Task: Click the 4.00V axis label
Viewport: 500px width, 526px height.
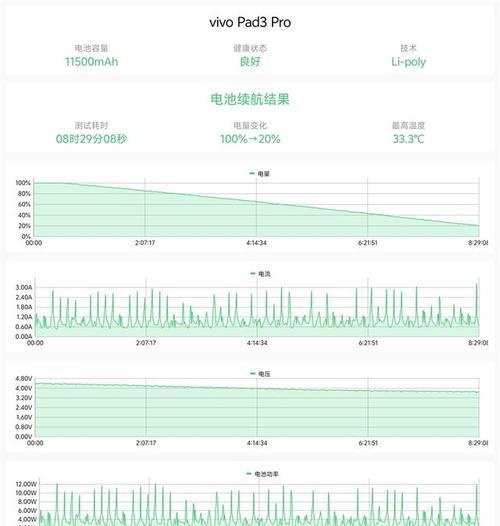Action: coord(24,388)
